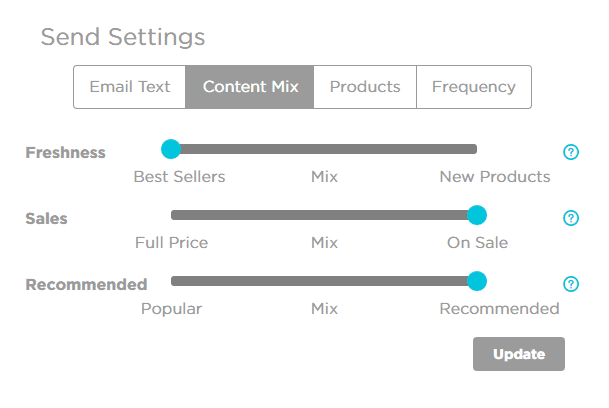Screen dimensions: 609x408
Task: Click the Sales slider handle
Action: coord(477,215)
